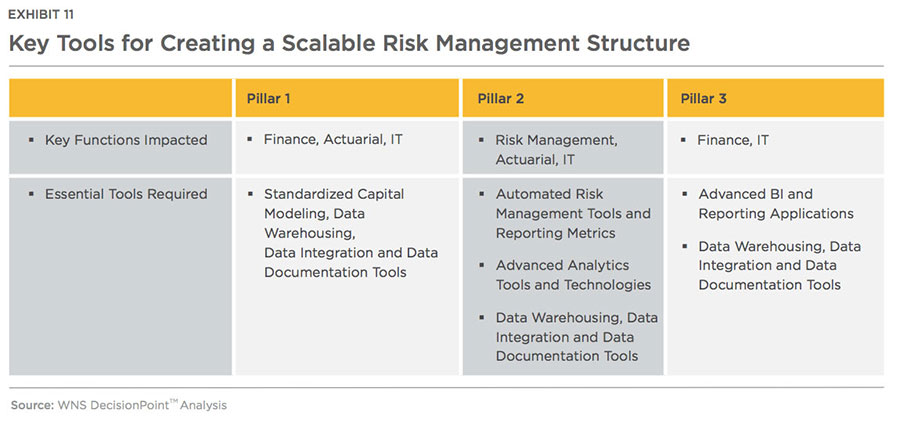Click the Pillar 3 column header

click(775, 98)
